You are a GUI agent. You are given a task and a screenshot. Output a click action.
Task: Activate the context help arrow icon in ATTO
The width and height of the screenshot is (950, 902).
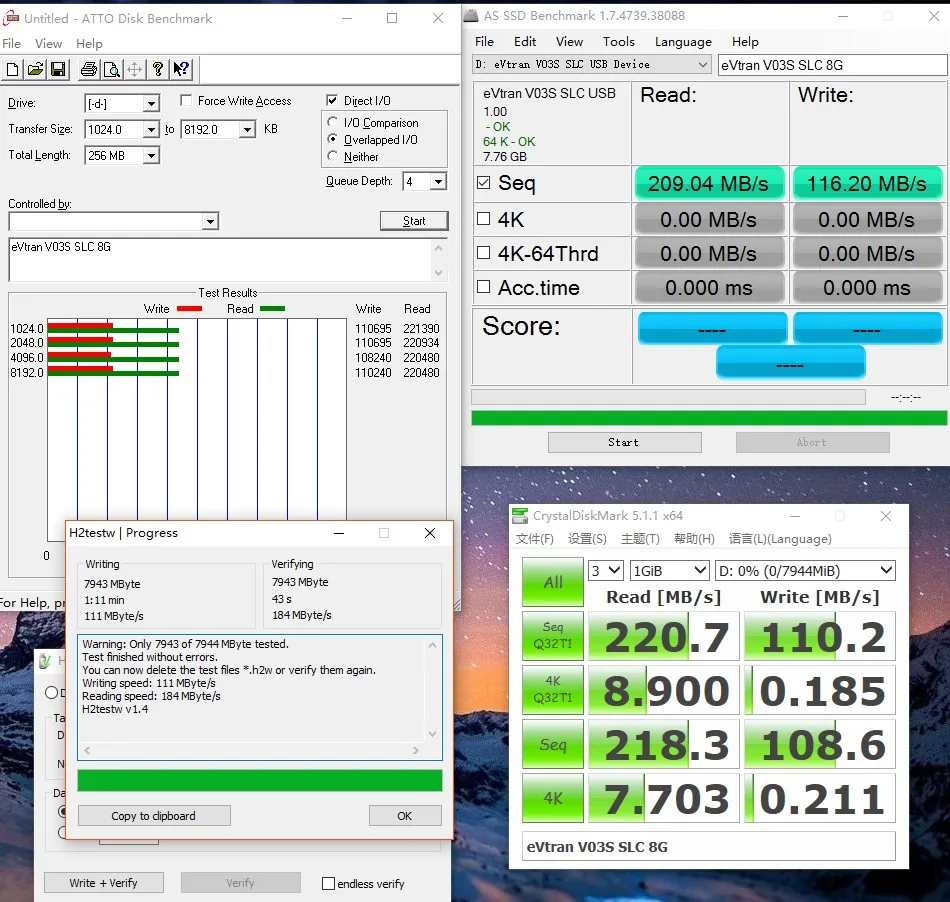(181, 69)
